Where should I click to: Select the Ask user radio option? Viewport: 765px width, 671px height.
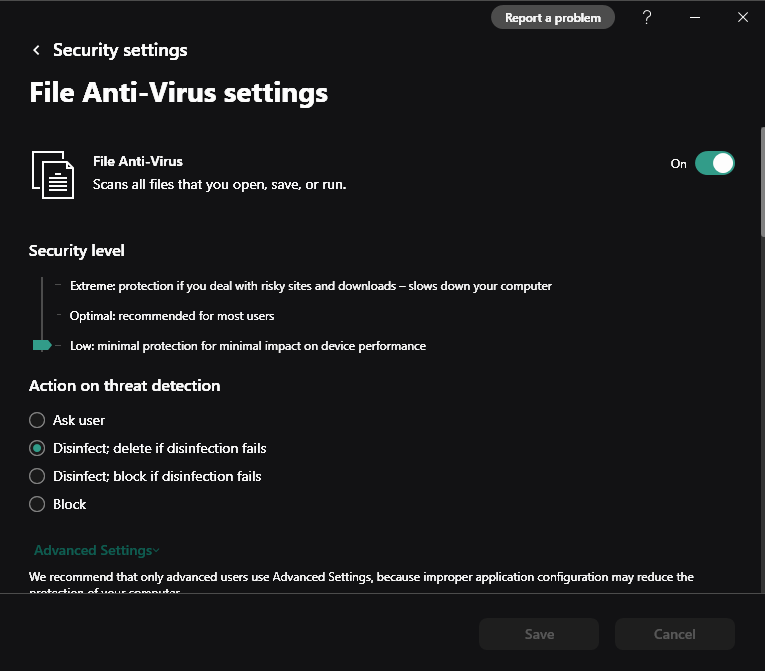point(37,420)
